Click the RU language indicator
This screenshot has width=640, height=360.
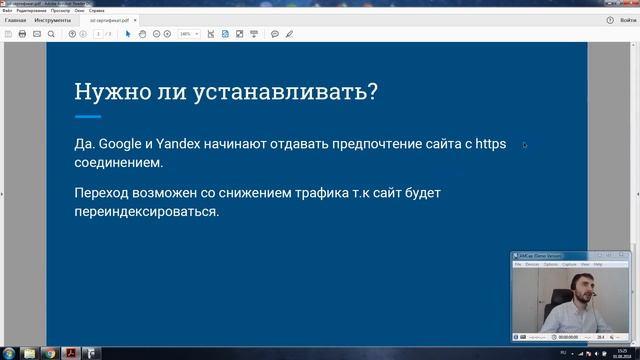point(563,353)
